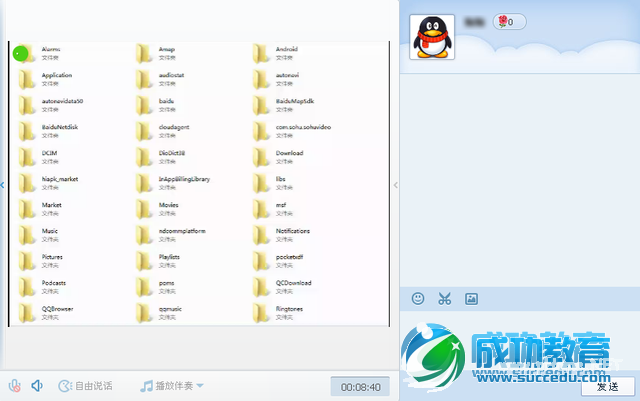Click the scissors screenshot tool
Image resolution: width=640 pixels, height=401 pixels.
coord(444,299)
